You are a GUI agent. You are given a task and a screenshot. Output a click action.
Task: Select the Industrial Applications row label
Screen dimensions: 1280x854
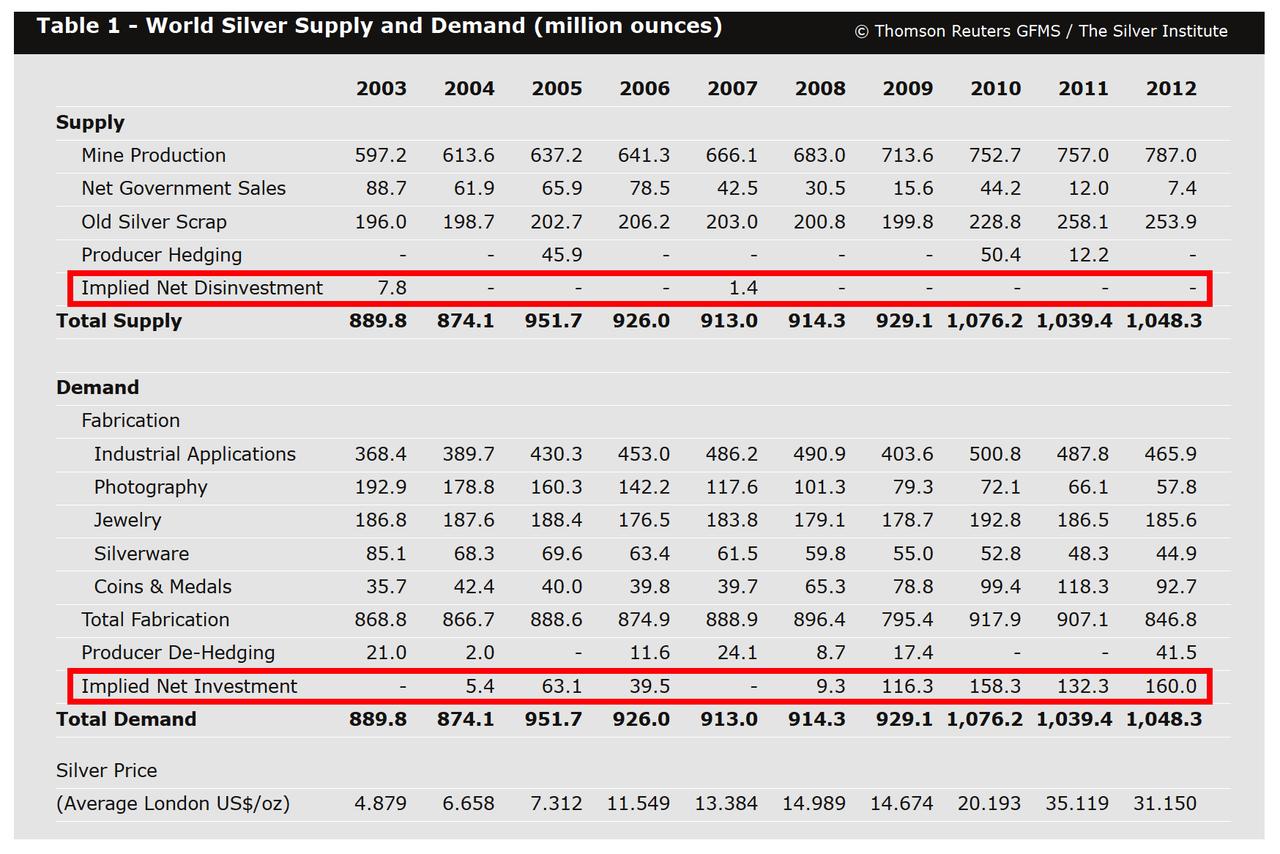[195, 454]
